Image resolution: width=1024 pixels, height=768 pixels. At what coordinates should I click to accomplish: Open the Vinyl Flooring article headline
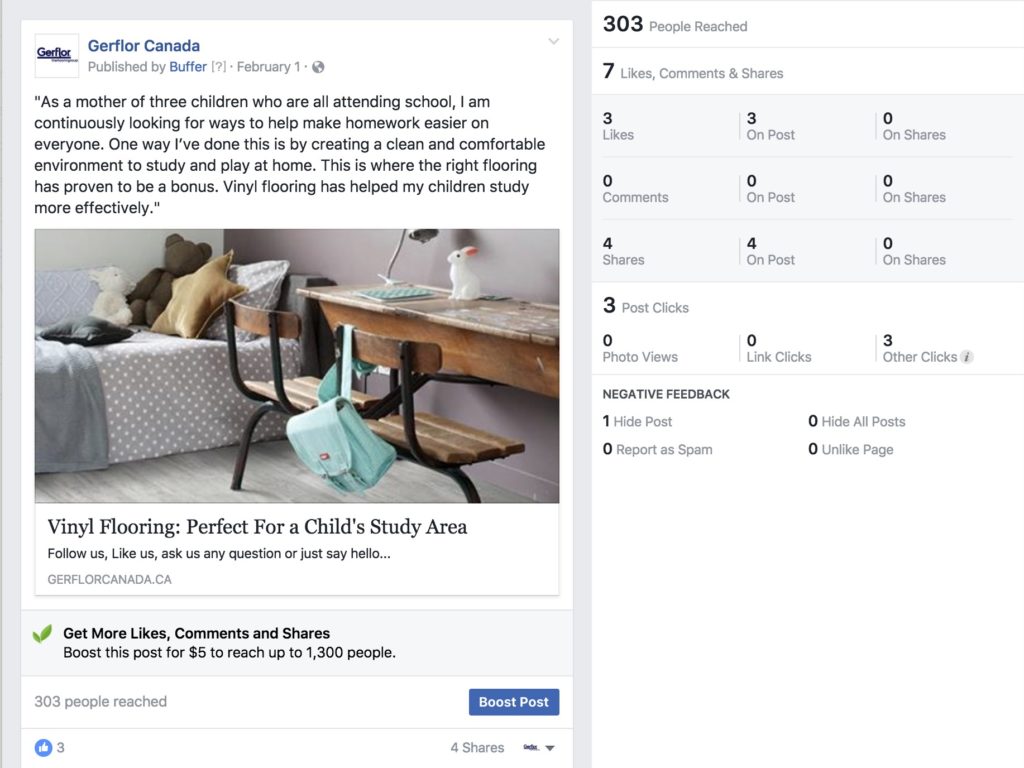[x=257, y=526]
